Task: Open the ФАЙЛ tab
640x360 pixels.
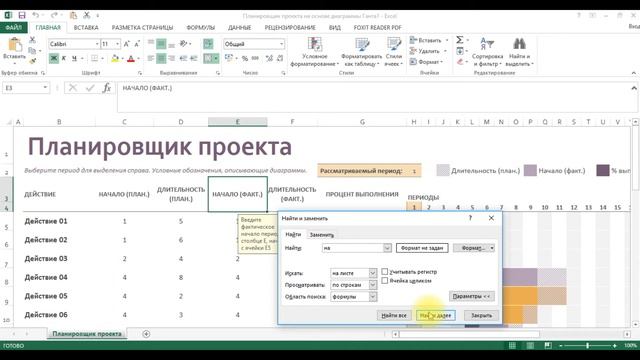Action: (x=13, y=27)
